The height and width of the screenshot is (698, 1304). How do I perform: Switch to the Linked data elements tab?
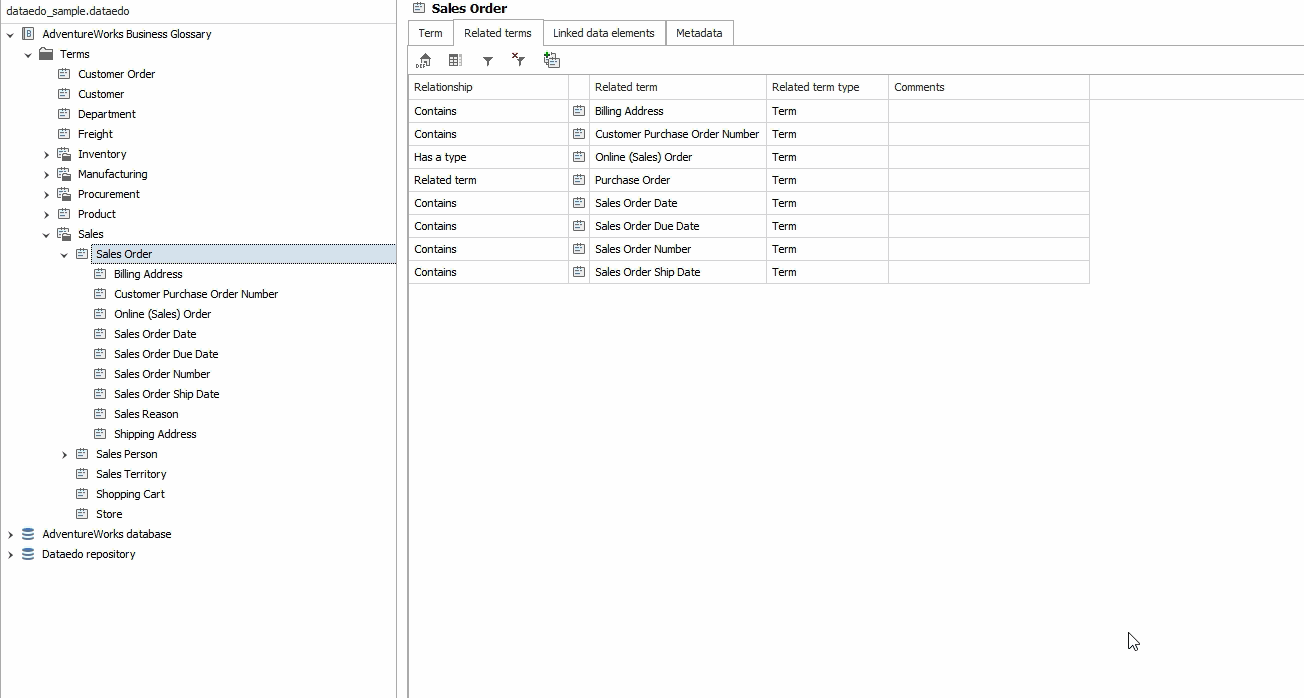coord(603,33)
